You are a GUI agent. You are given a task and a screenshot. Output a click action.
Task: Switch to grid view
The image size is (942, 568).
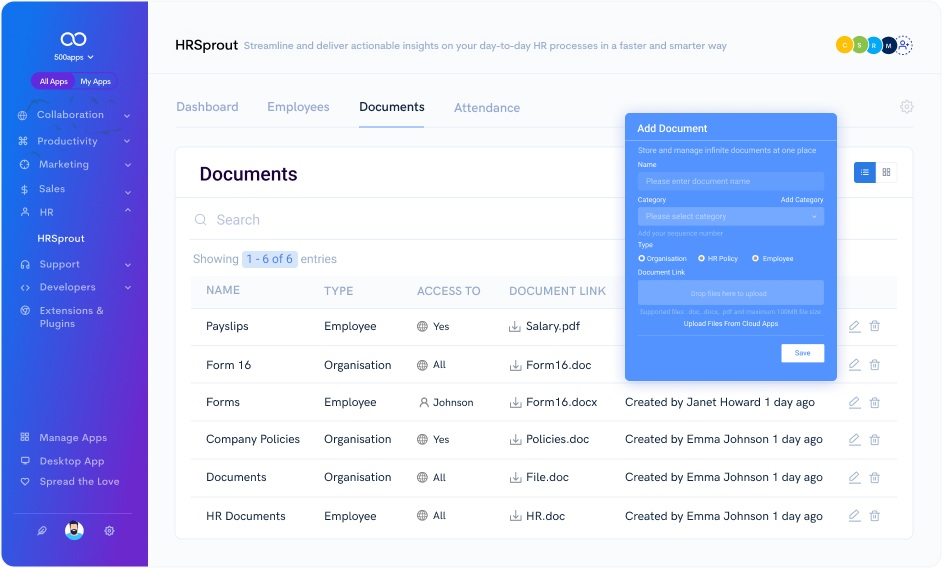click(x=886, y=173)
